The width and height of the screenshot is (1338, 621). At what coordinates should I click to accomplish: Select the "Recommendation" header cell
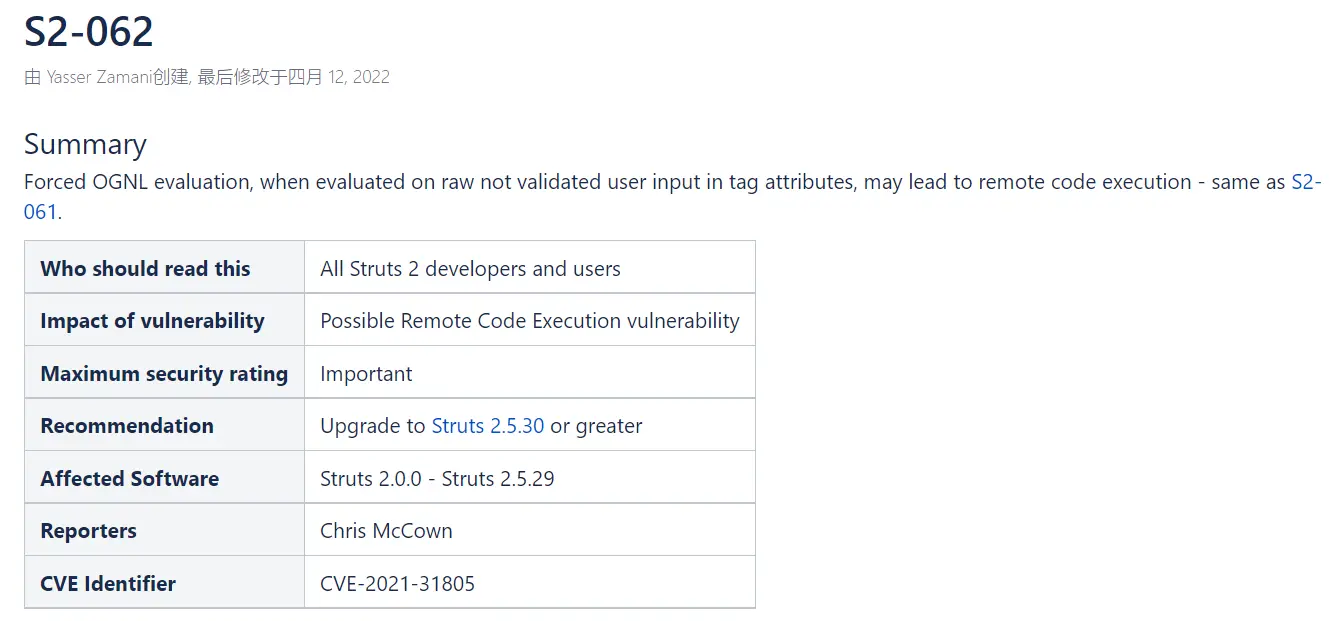pos(127,426)
